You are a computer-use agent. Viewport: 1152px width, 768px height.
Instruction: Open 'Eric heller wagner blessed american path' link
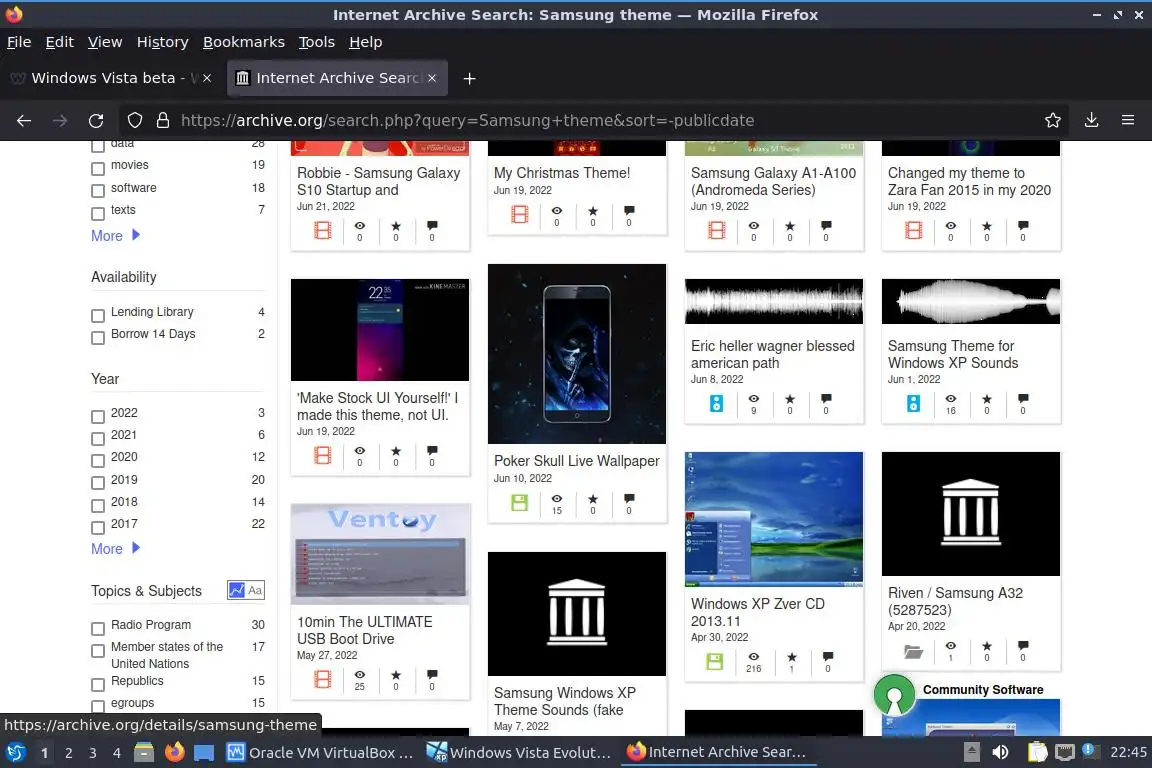pos(772,354)
